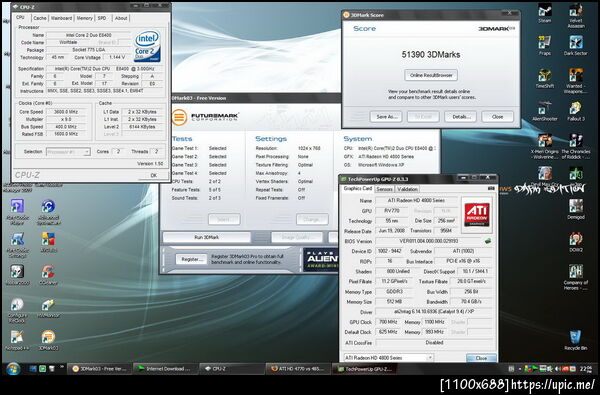Open the Steam desktop shortcut
Image resolution: width=600 pixels, height=395 pixels.
click(x=545, y=13)
